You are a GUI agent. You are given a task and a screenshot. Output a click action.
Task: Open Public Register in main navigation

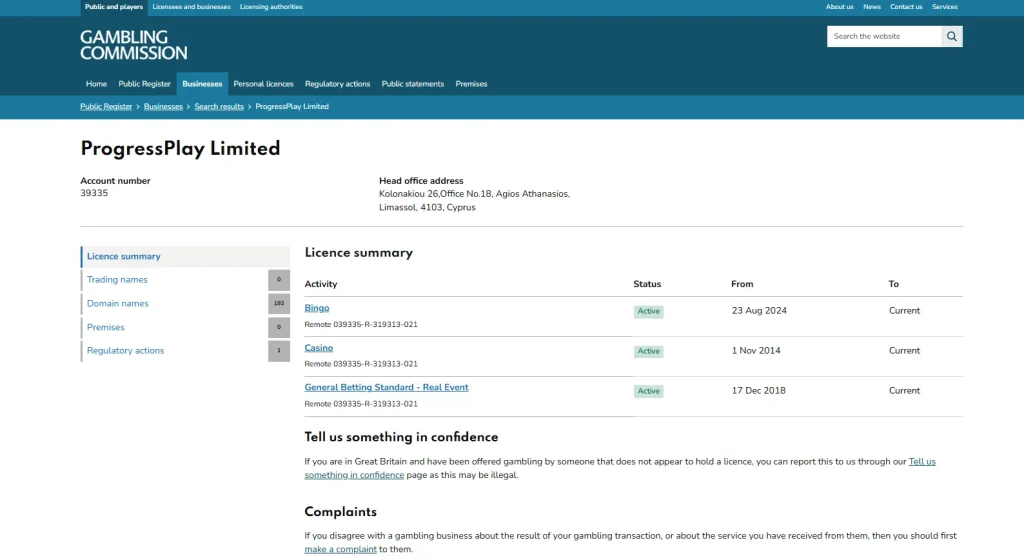(144, 84)
